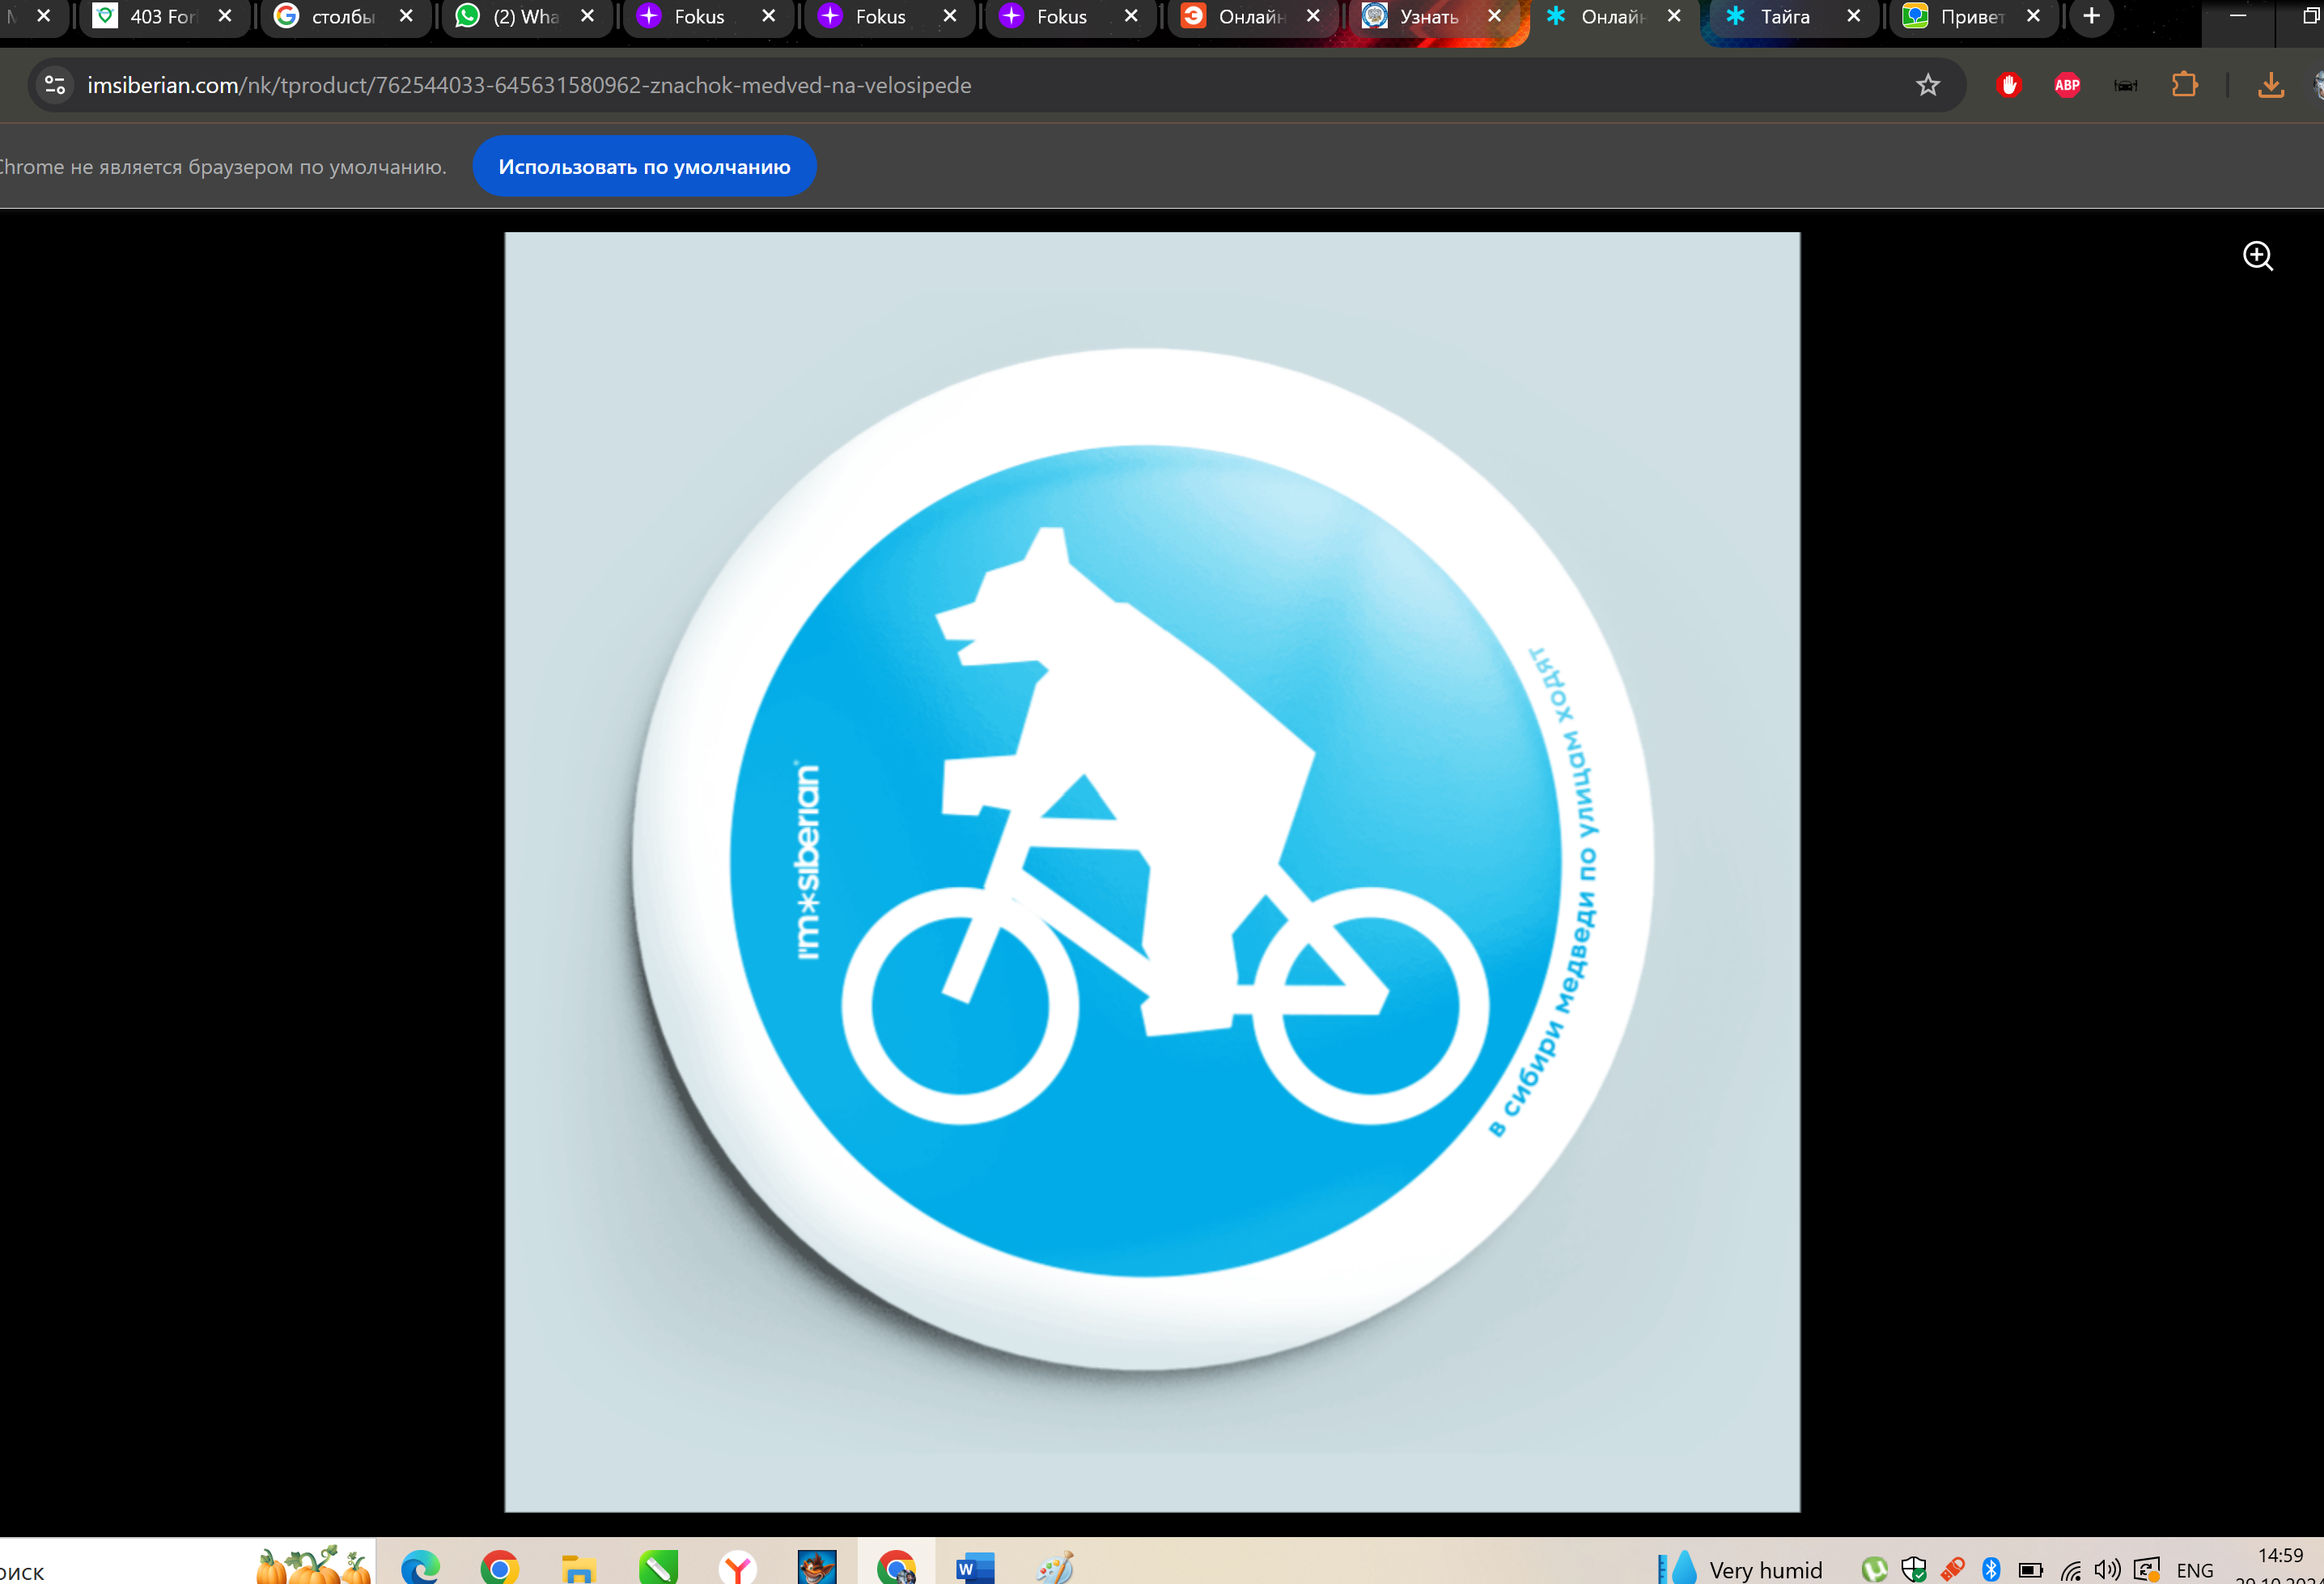Open the clock showing 14:59

[2279, 1555]
